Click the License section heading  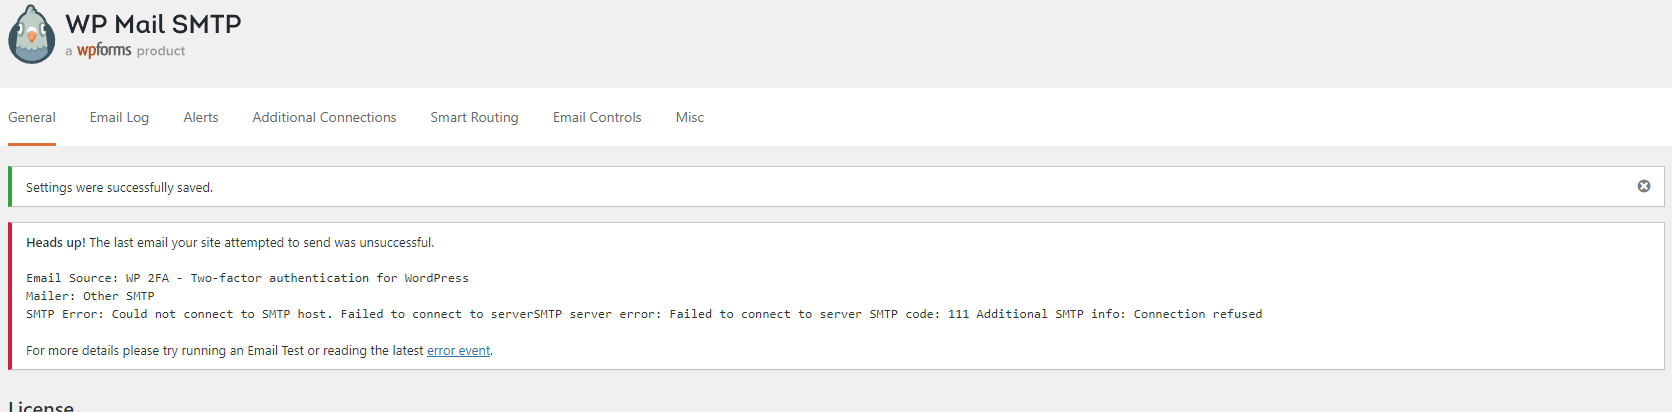pyautogui.click(x=41, y=406)
